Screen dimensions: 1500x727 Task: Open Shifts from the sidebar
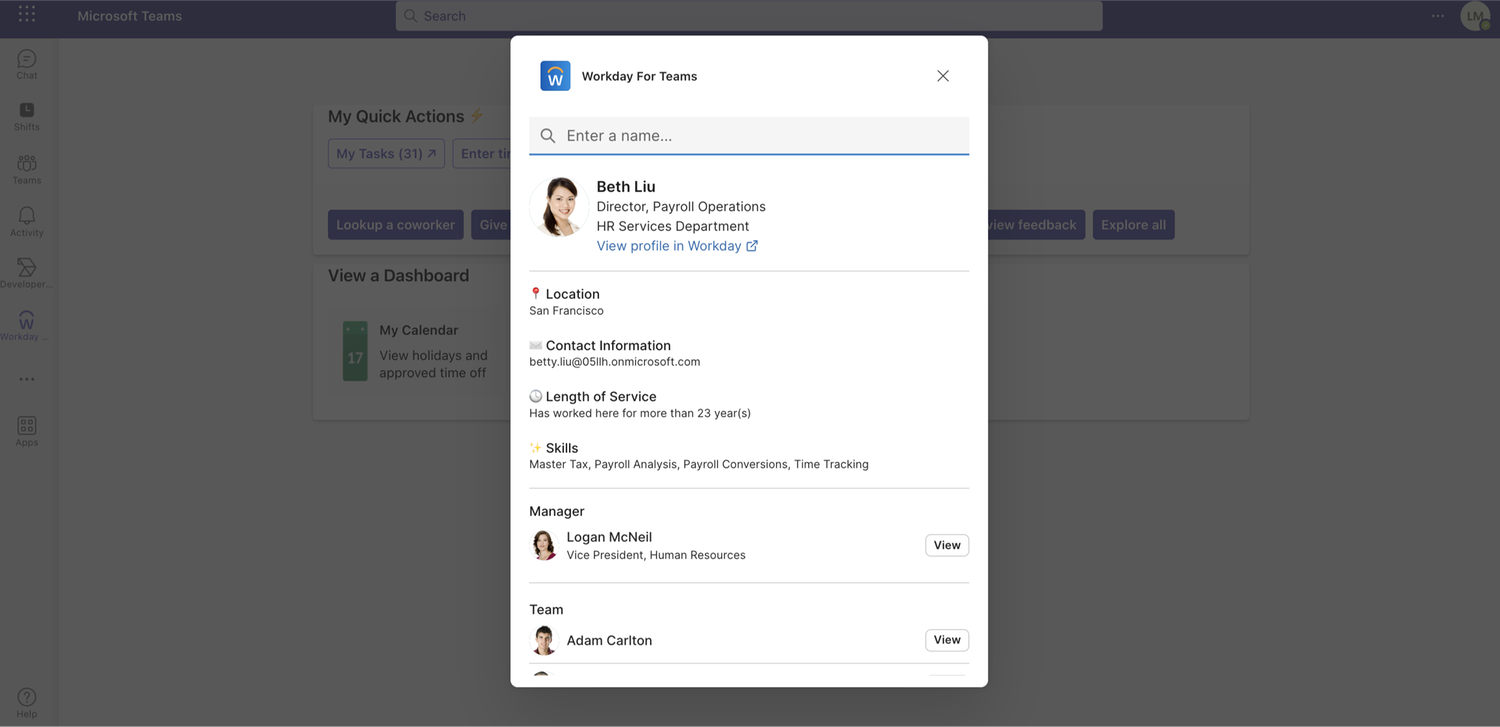pyautogui.click(x=26, y=114)
